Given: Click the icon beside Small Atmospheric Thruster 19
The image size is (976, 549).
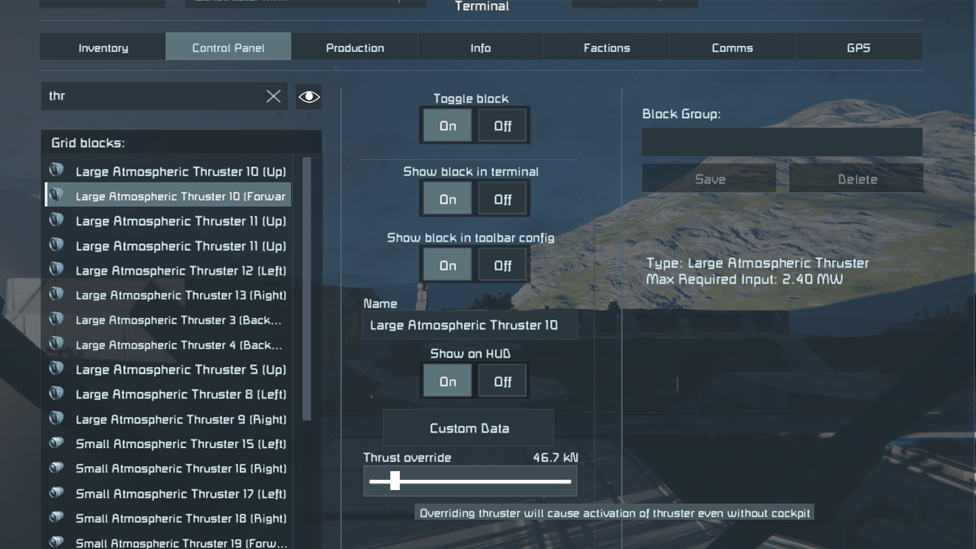Looking at the screenshot, I should point(57,542).
